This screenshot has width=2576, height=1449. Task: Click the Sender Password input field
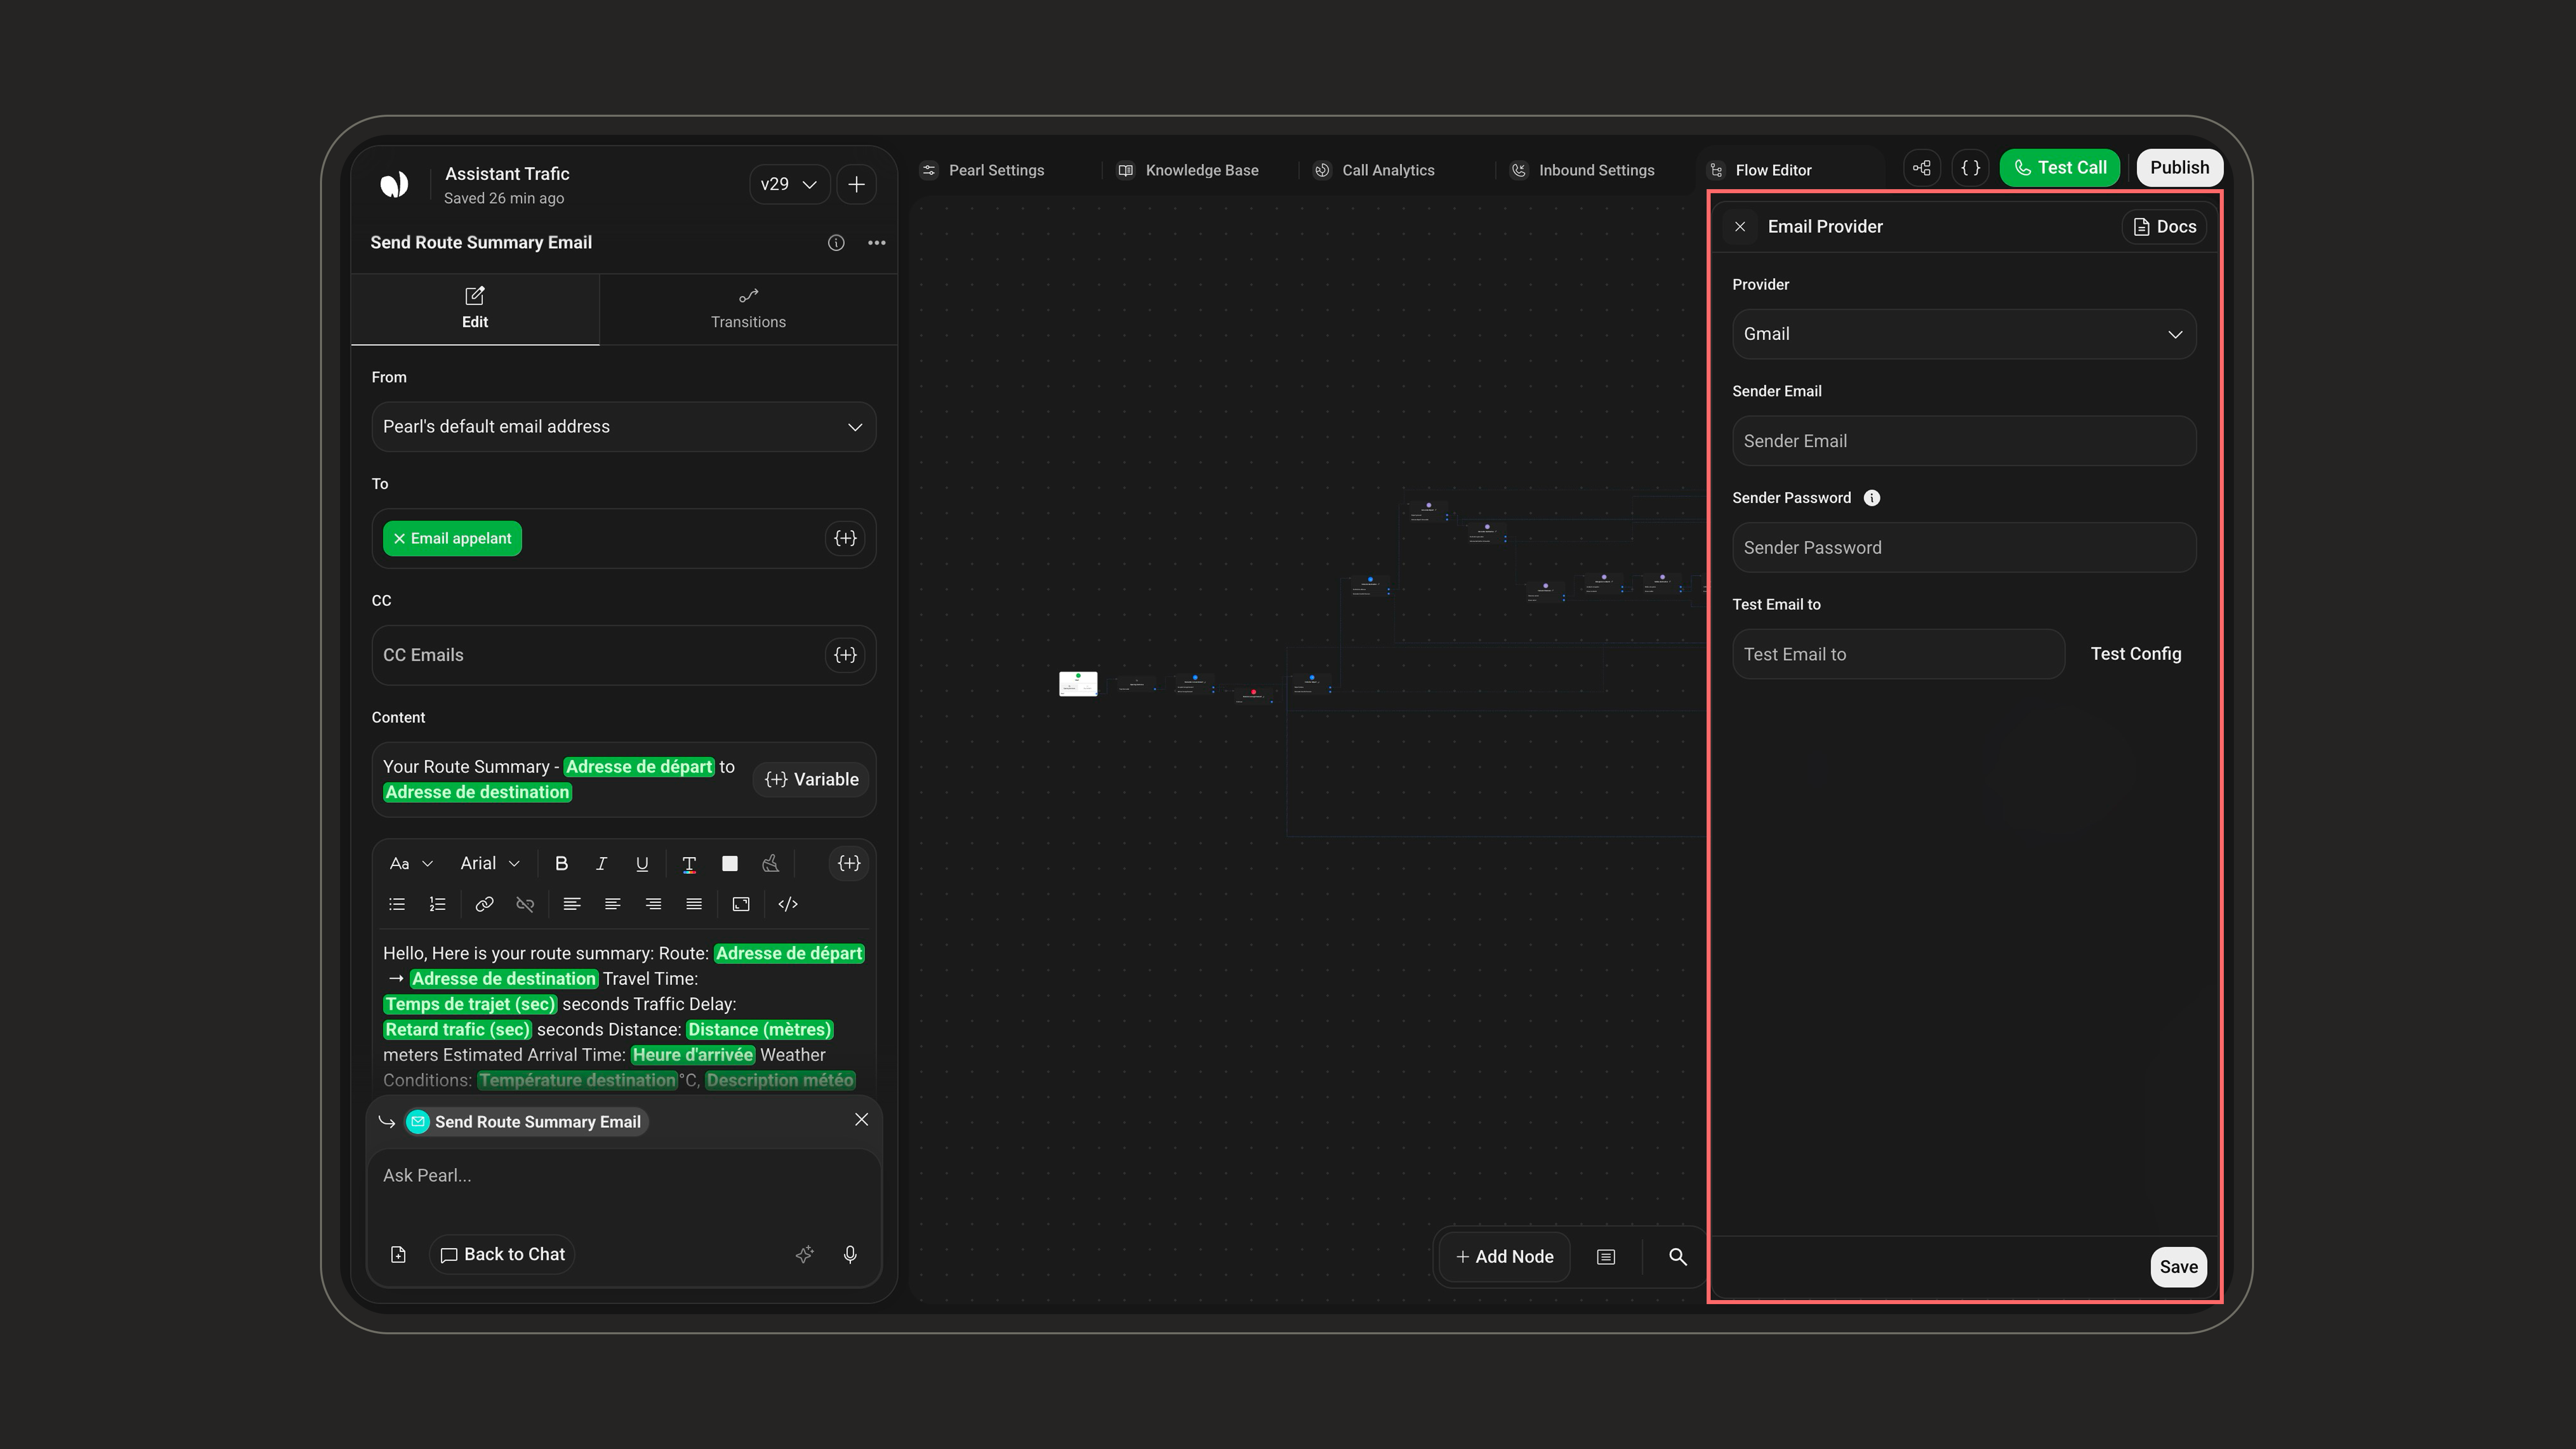coord(1963,548)
